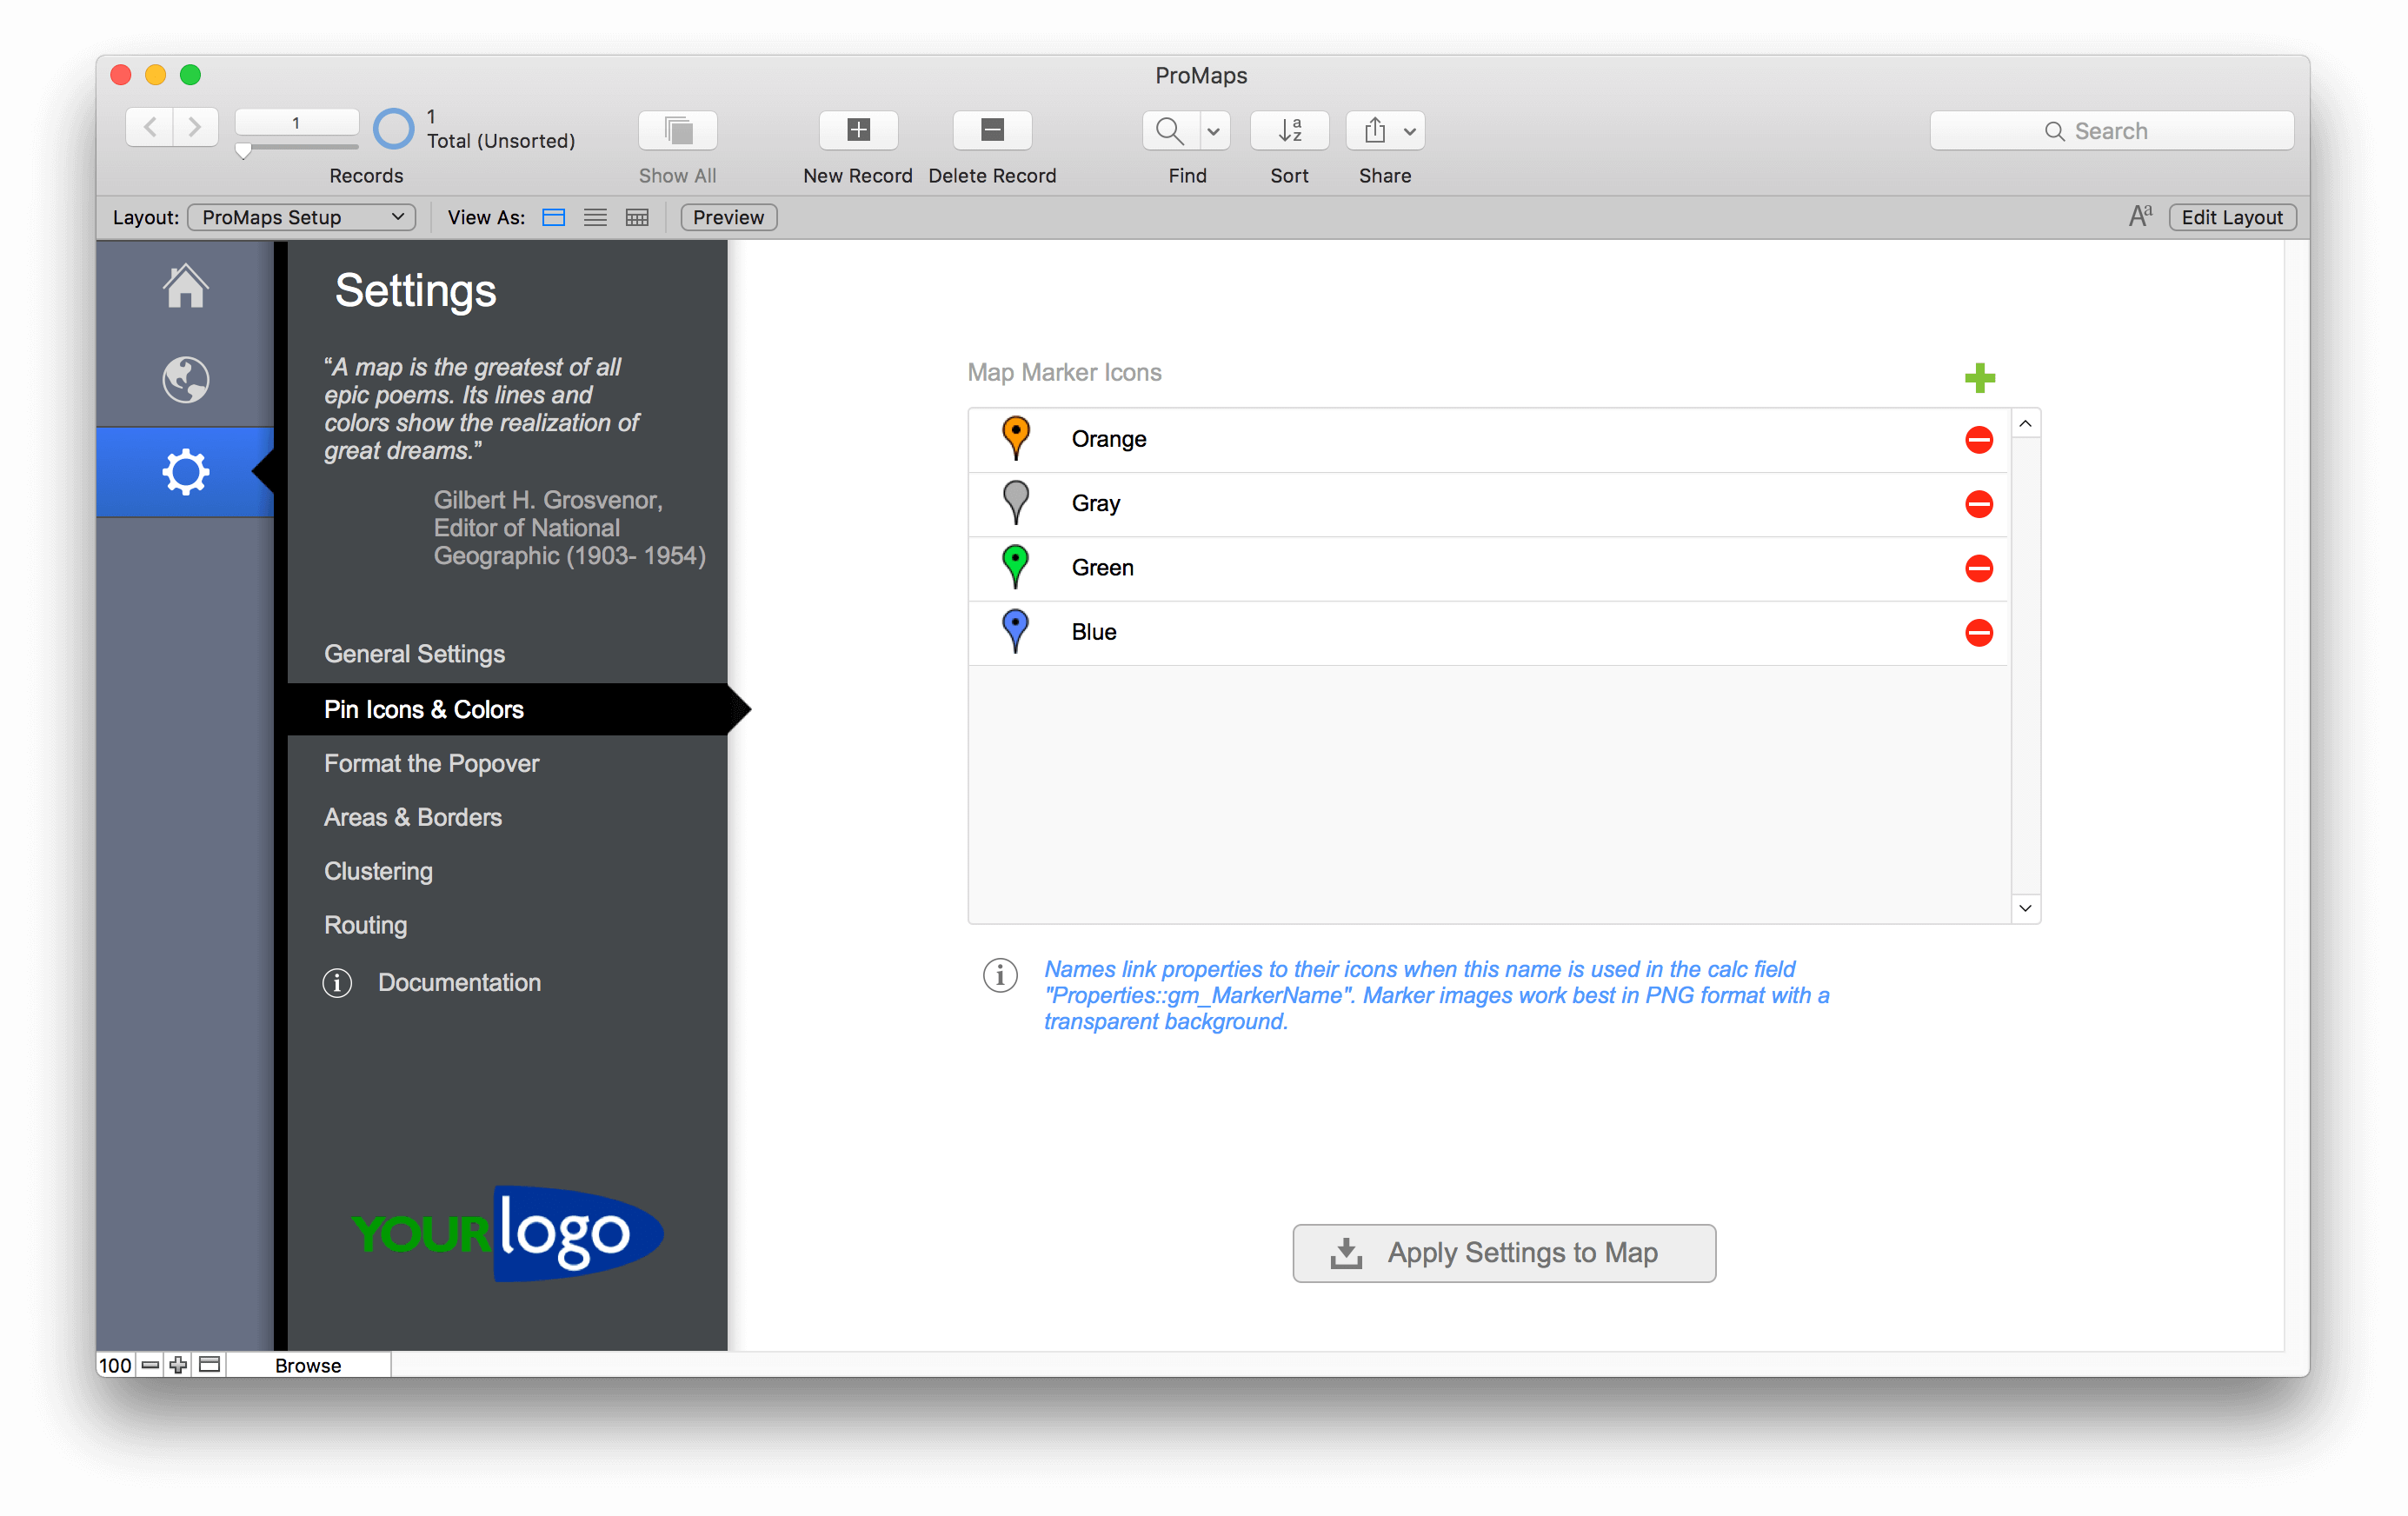The width and height of the screenshot is (2408, 1516).
Task: Click the Orange marker name
Action: [x=1109, y=439]
